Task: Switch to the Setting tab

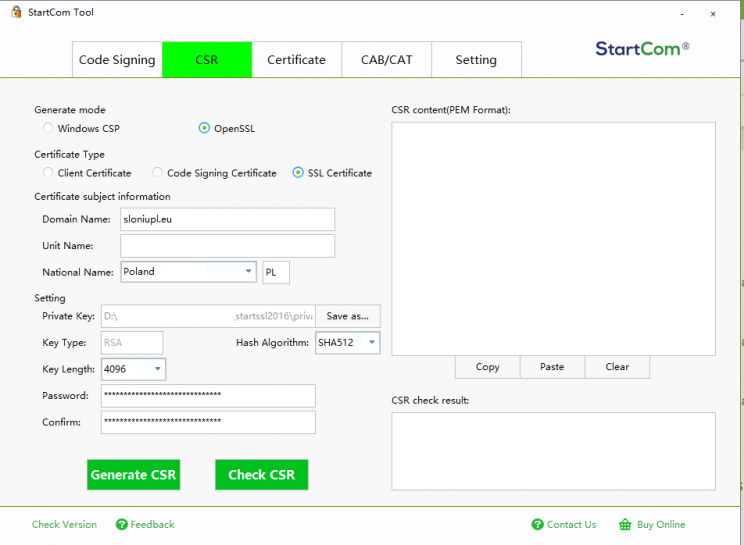Action: pyautogui.click(x=476, y=60)
